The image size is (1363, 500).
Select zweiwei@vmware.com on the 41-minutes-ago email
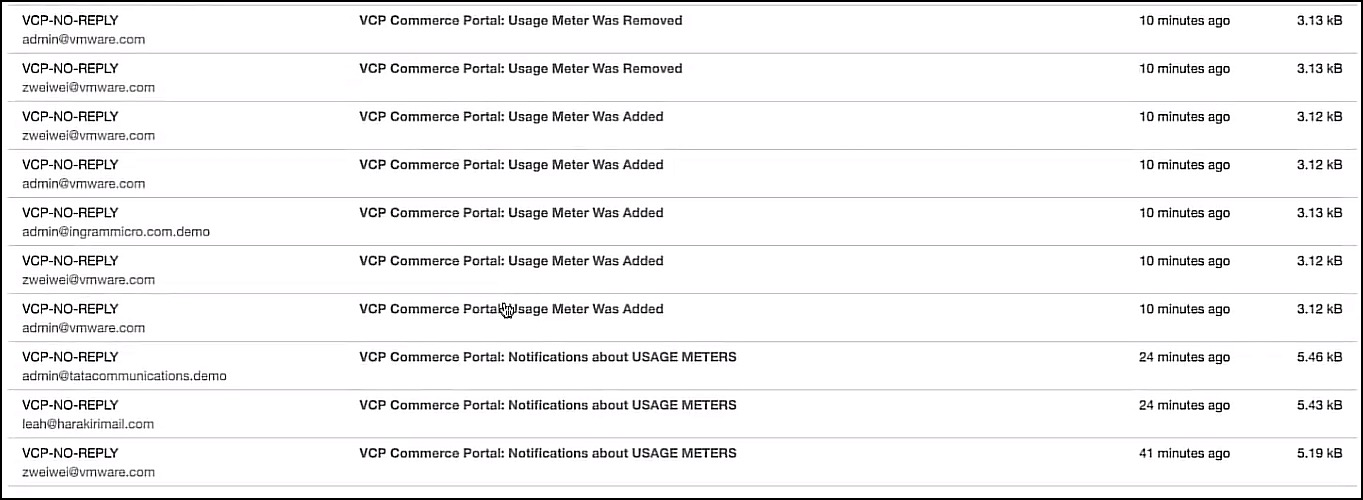pyautogui.click(x=88, y=472)
